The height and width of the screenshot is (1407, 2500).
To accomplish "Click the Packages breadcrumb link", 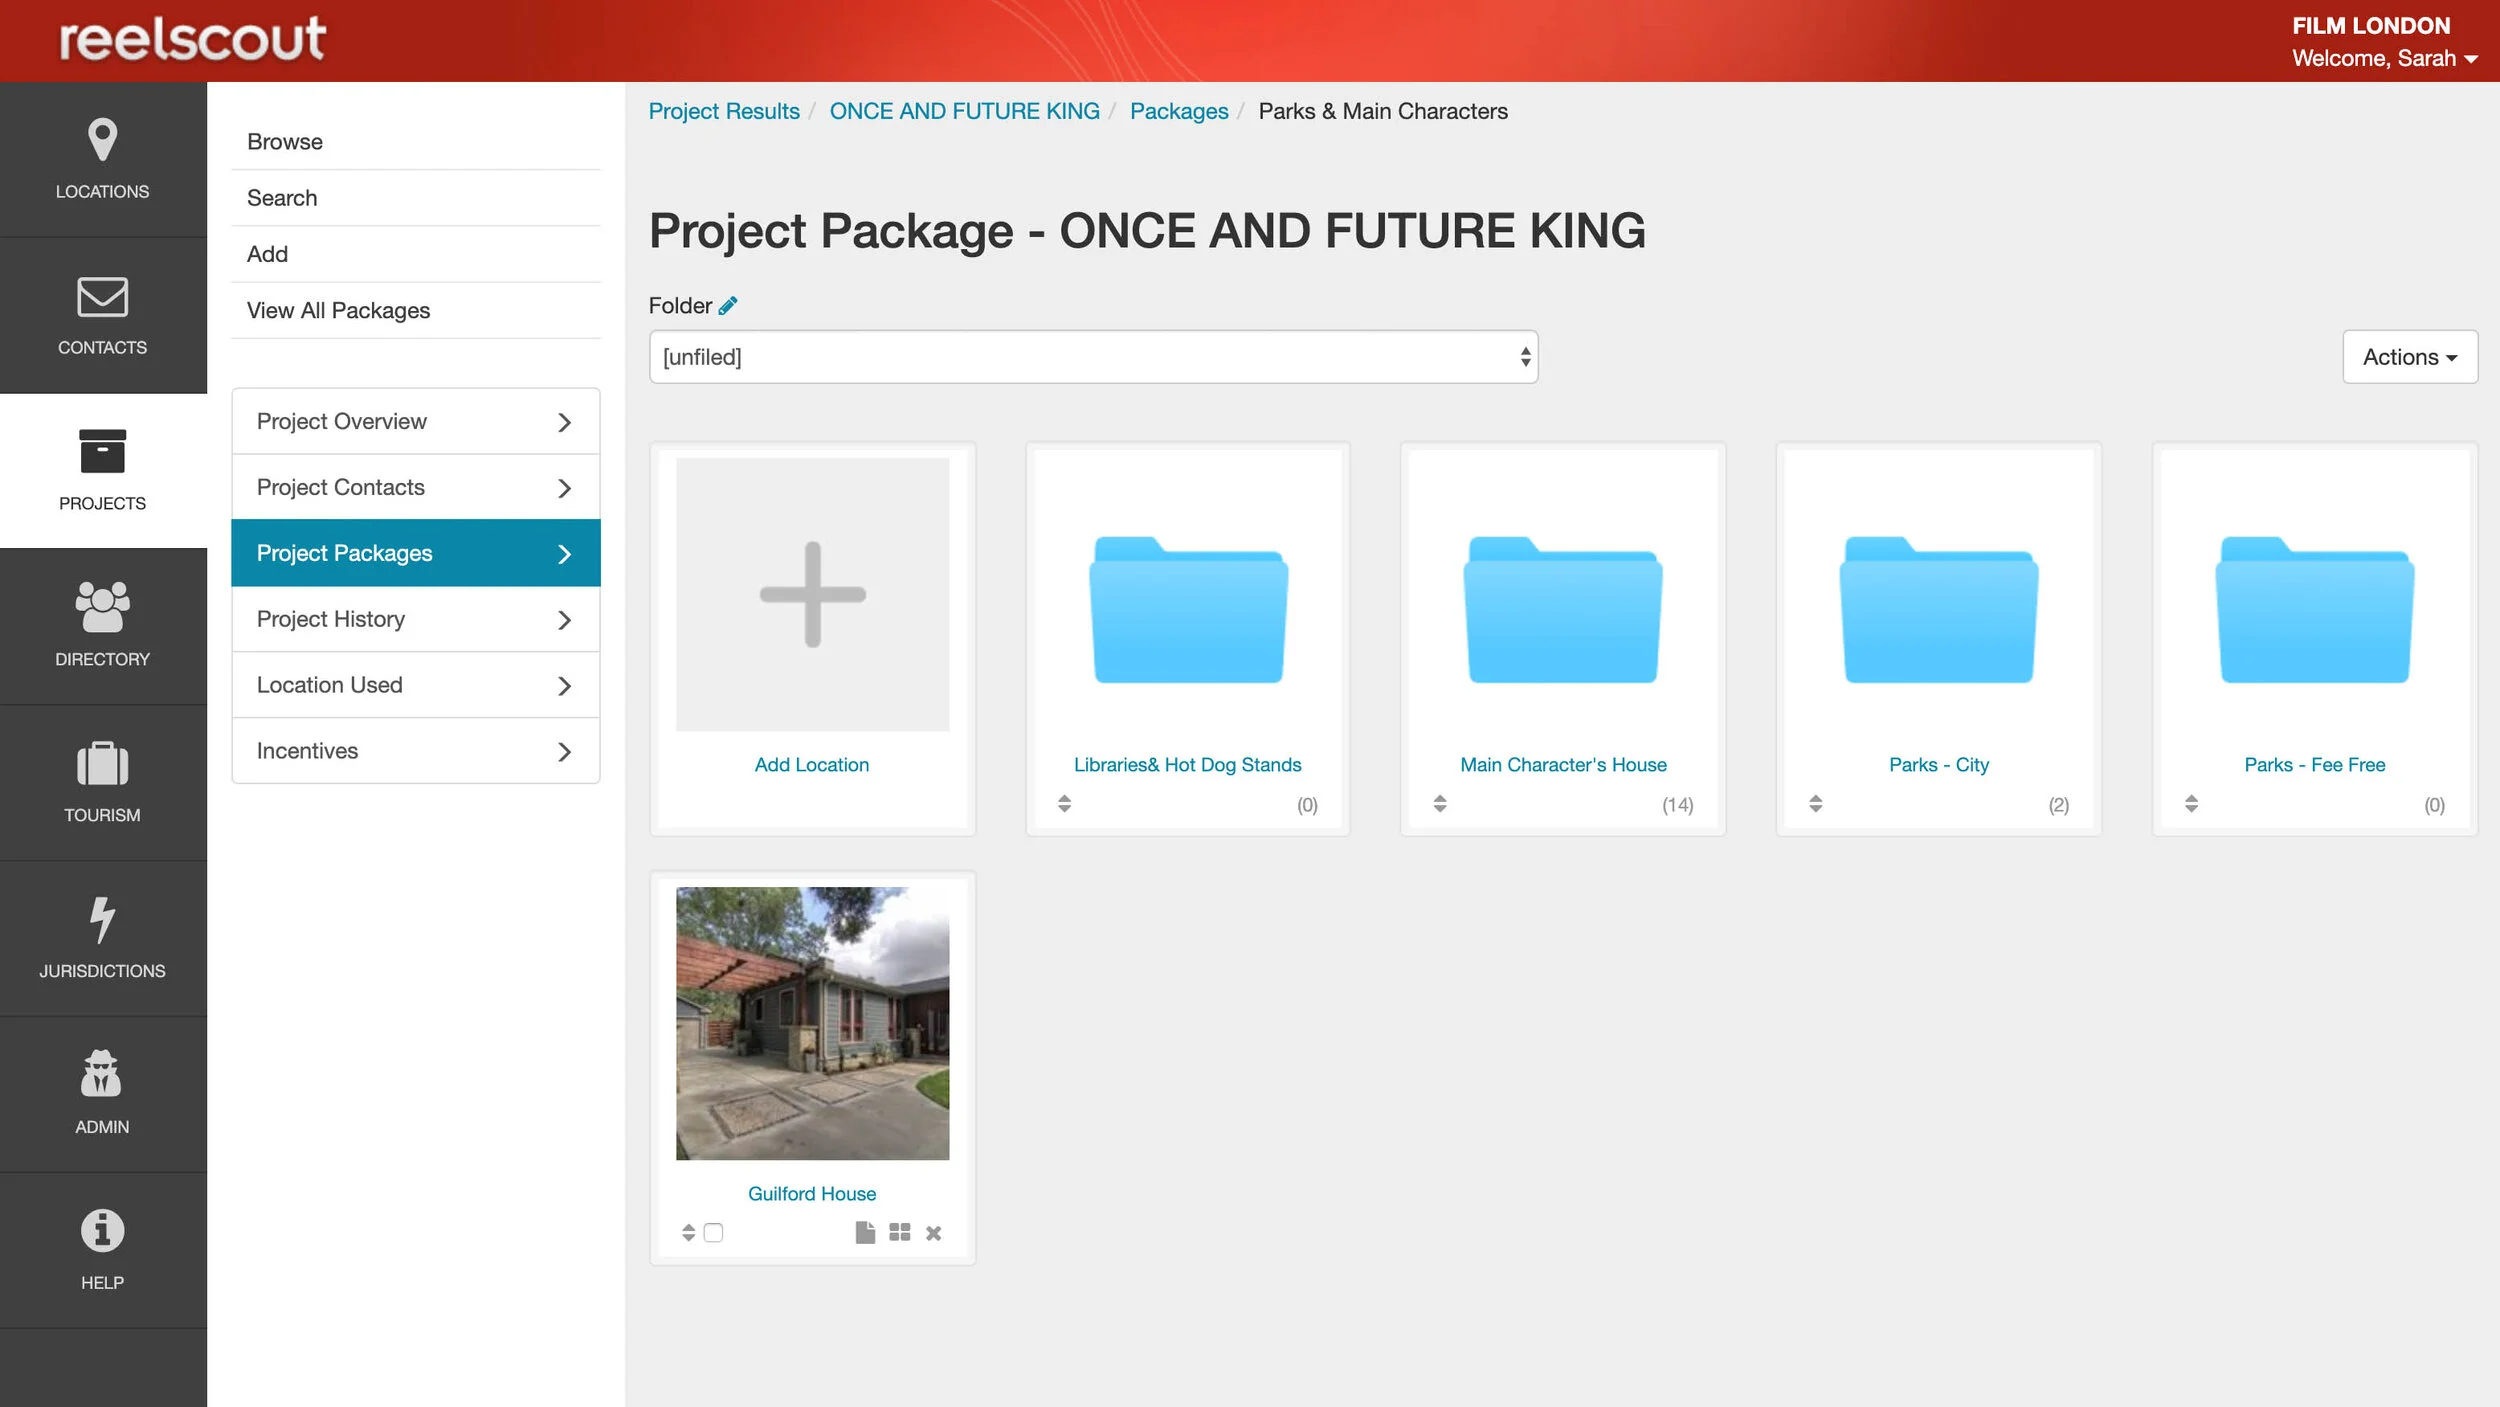I will coord(1178,111).
